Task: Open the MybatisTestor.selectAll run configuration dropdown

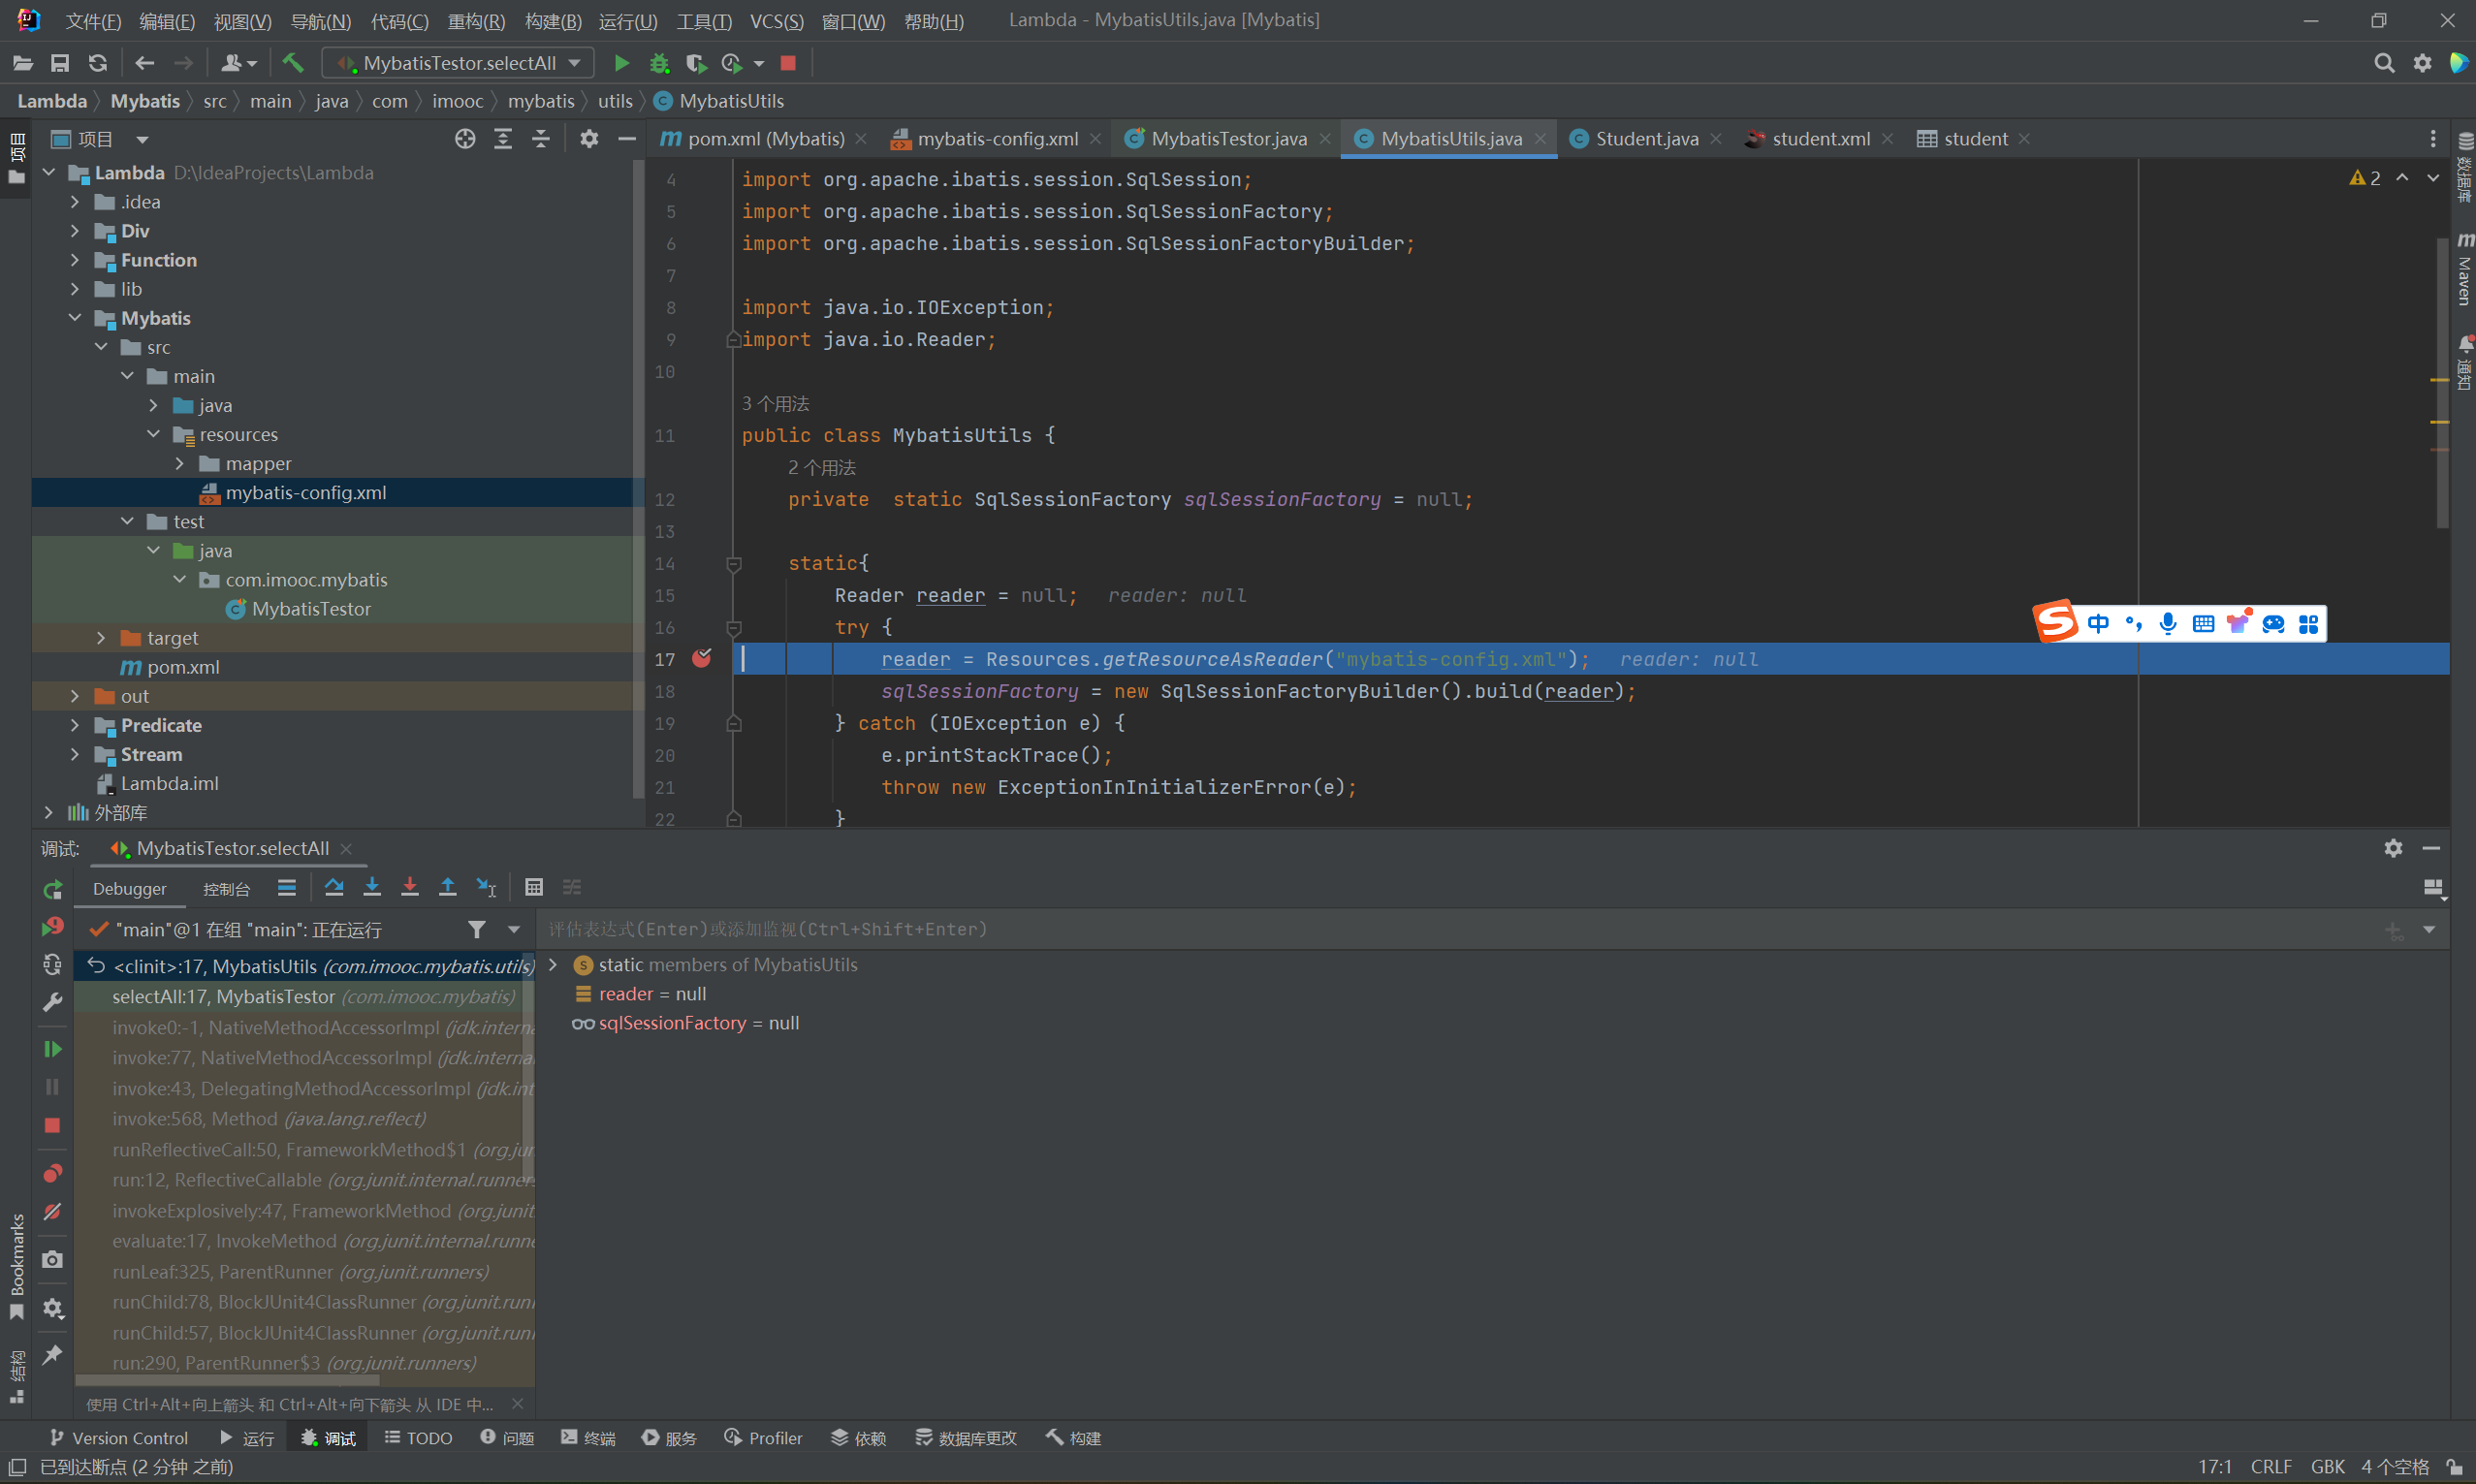Action: pyautogui.click(x=459, y=63)
